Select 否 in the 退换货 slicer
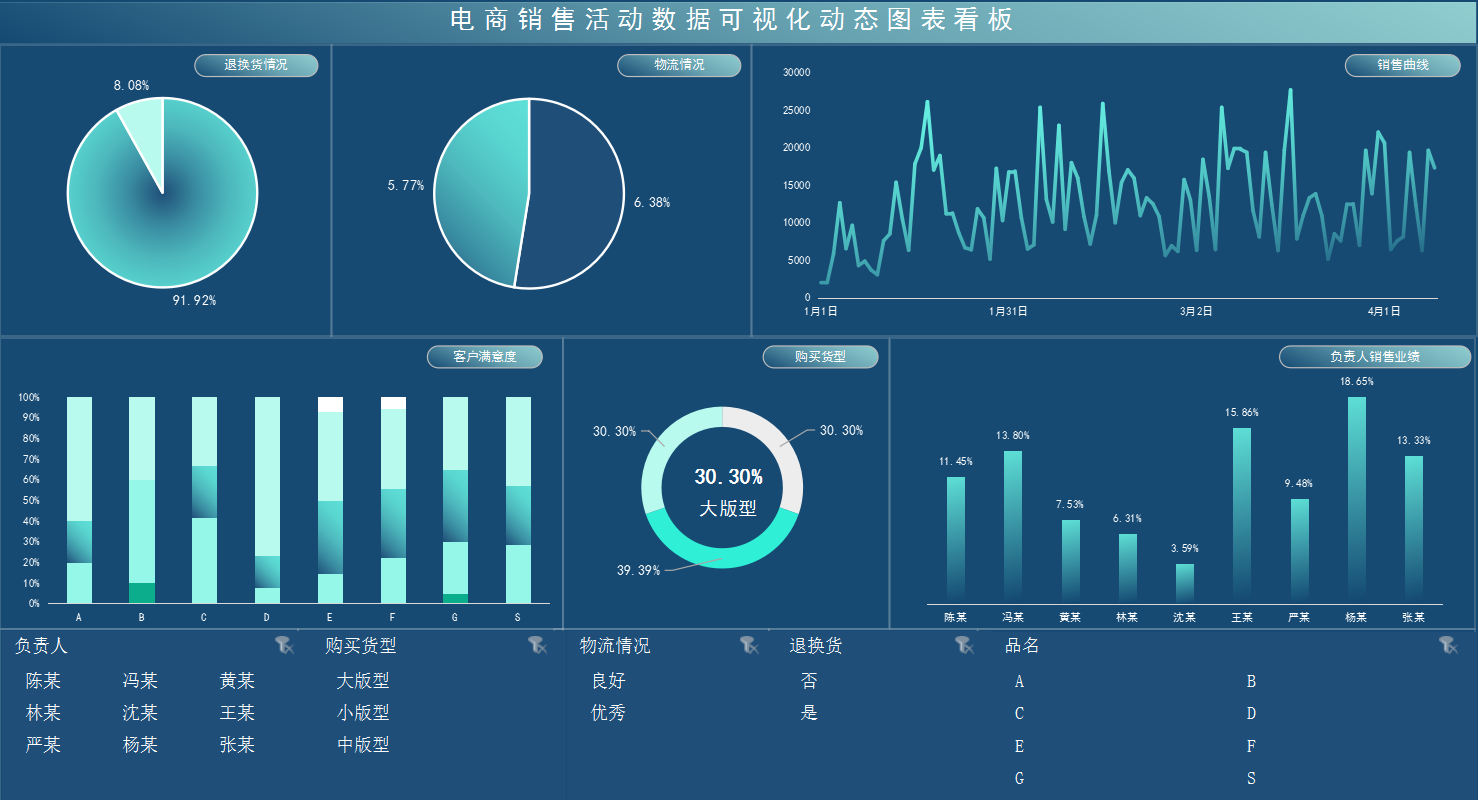 [809, 681]
